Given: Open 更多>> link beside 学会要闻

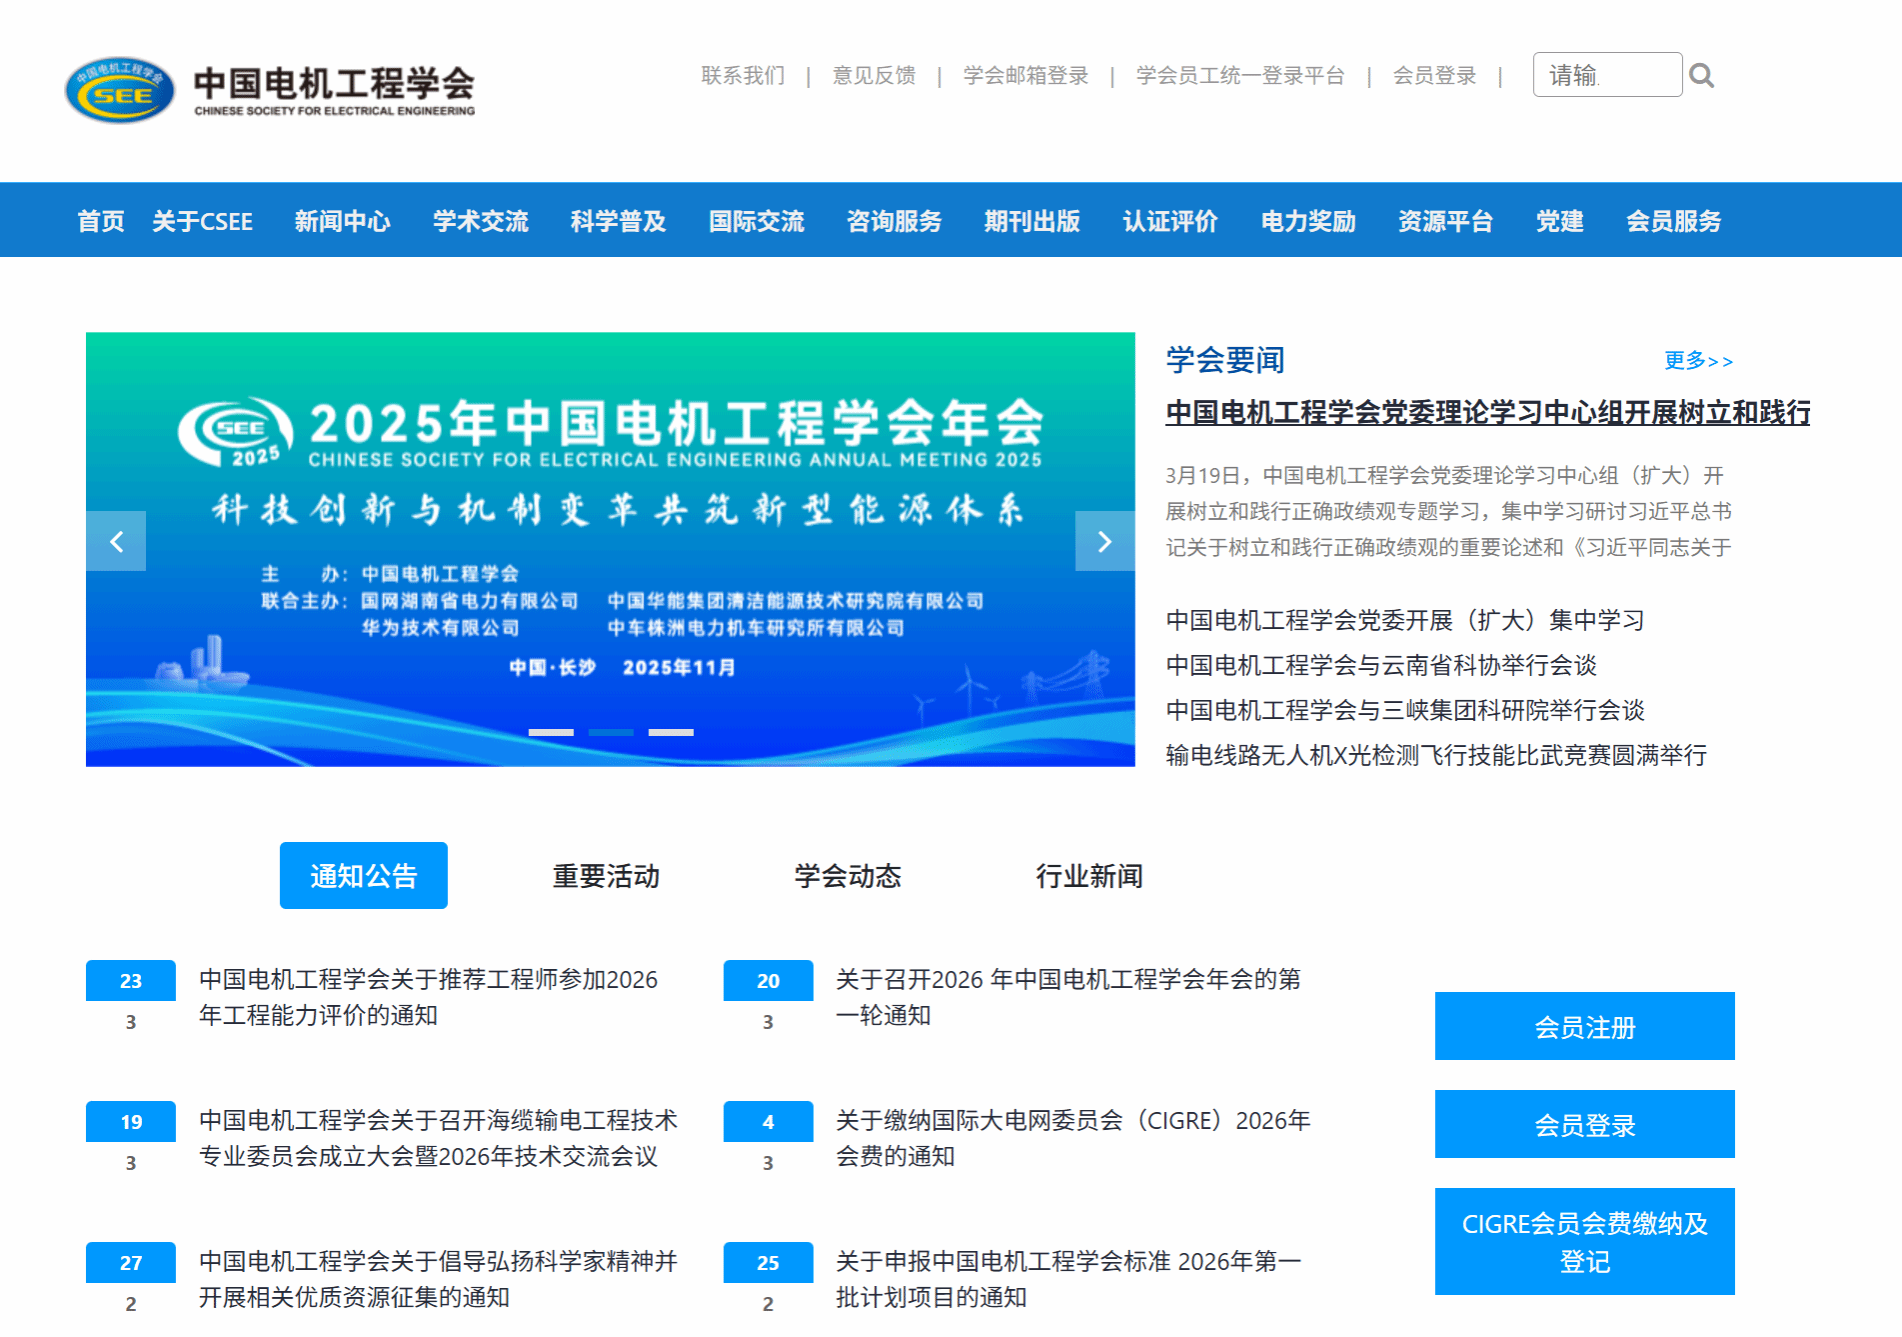Looking at the screenshot, I should (1697, 361).
